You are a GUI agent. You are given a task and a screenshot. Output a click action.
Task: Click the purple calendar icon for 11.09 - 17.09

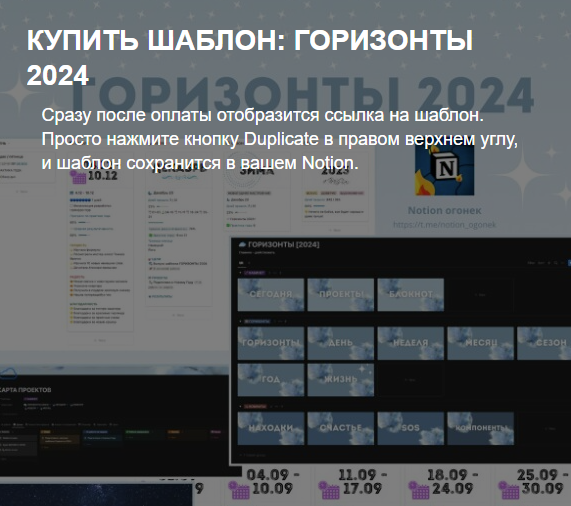click(x=328, y=490)
